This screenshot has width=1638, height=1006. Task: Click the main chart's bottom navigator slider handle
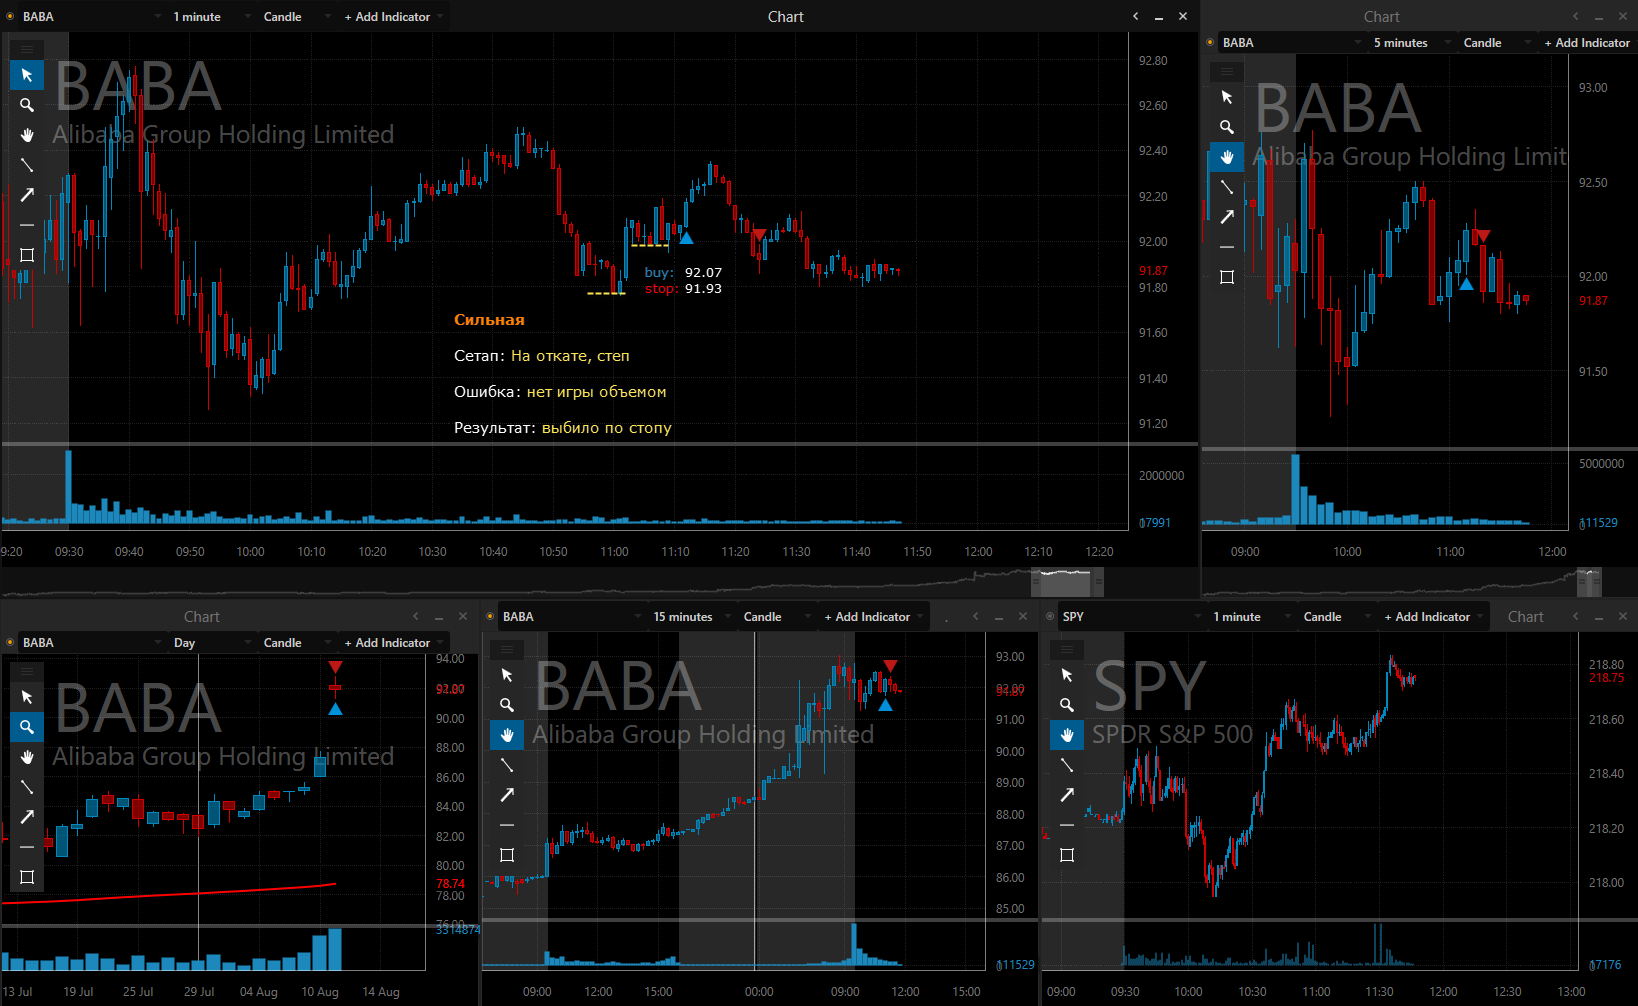pyautogui.click(x=1067, y=581)
